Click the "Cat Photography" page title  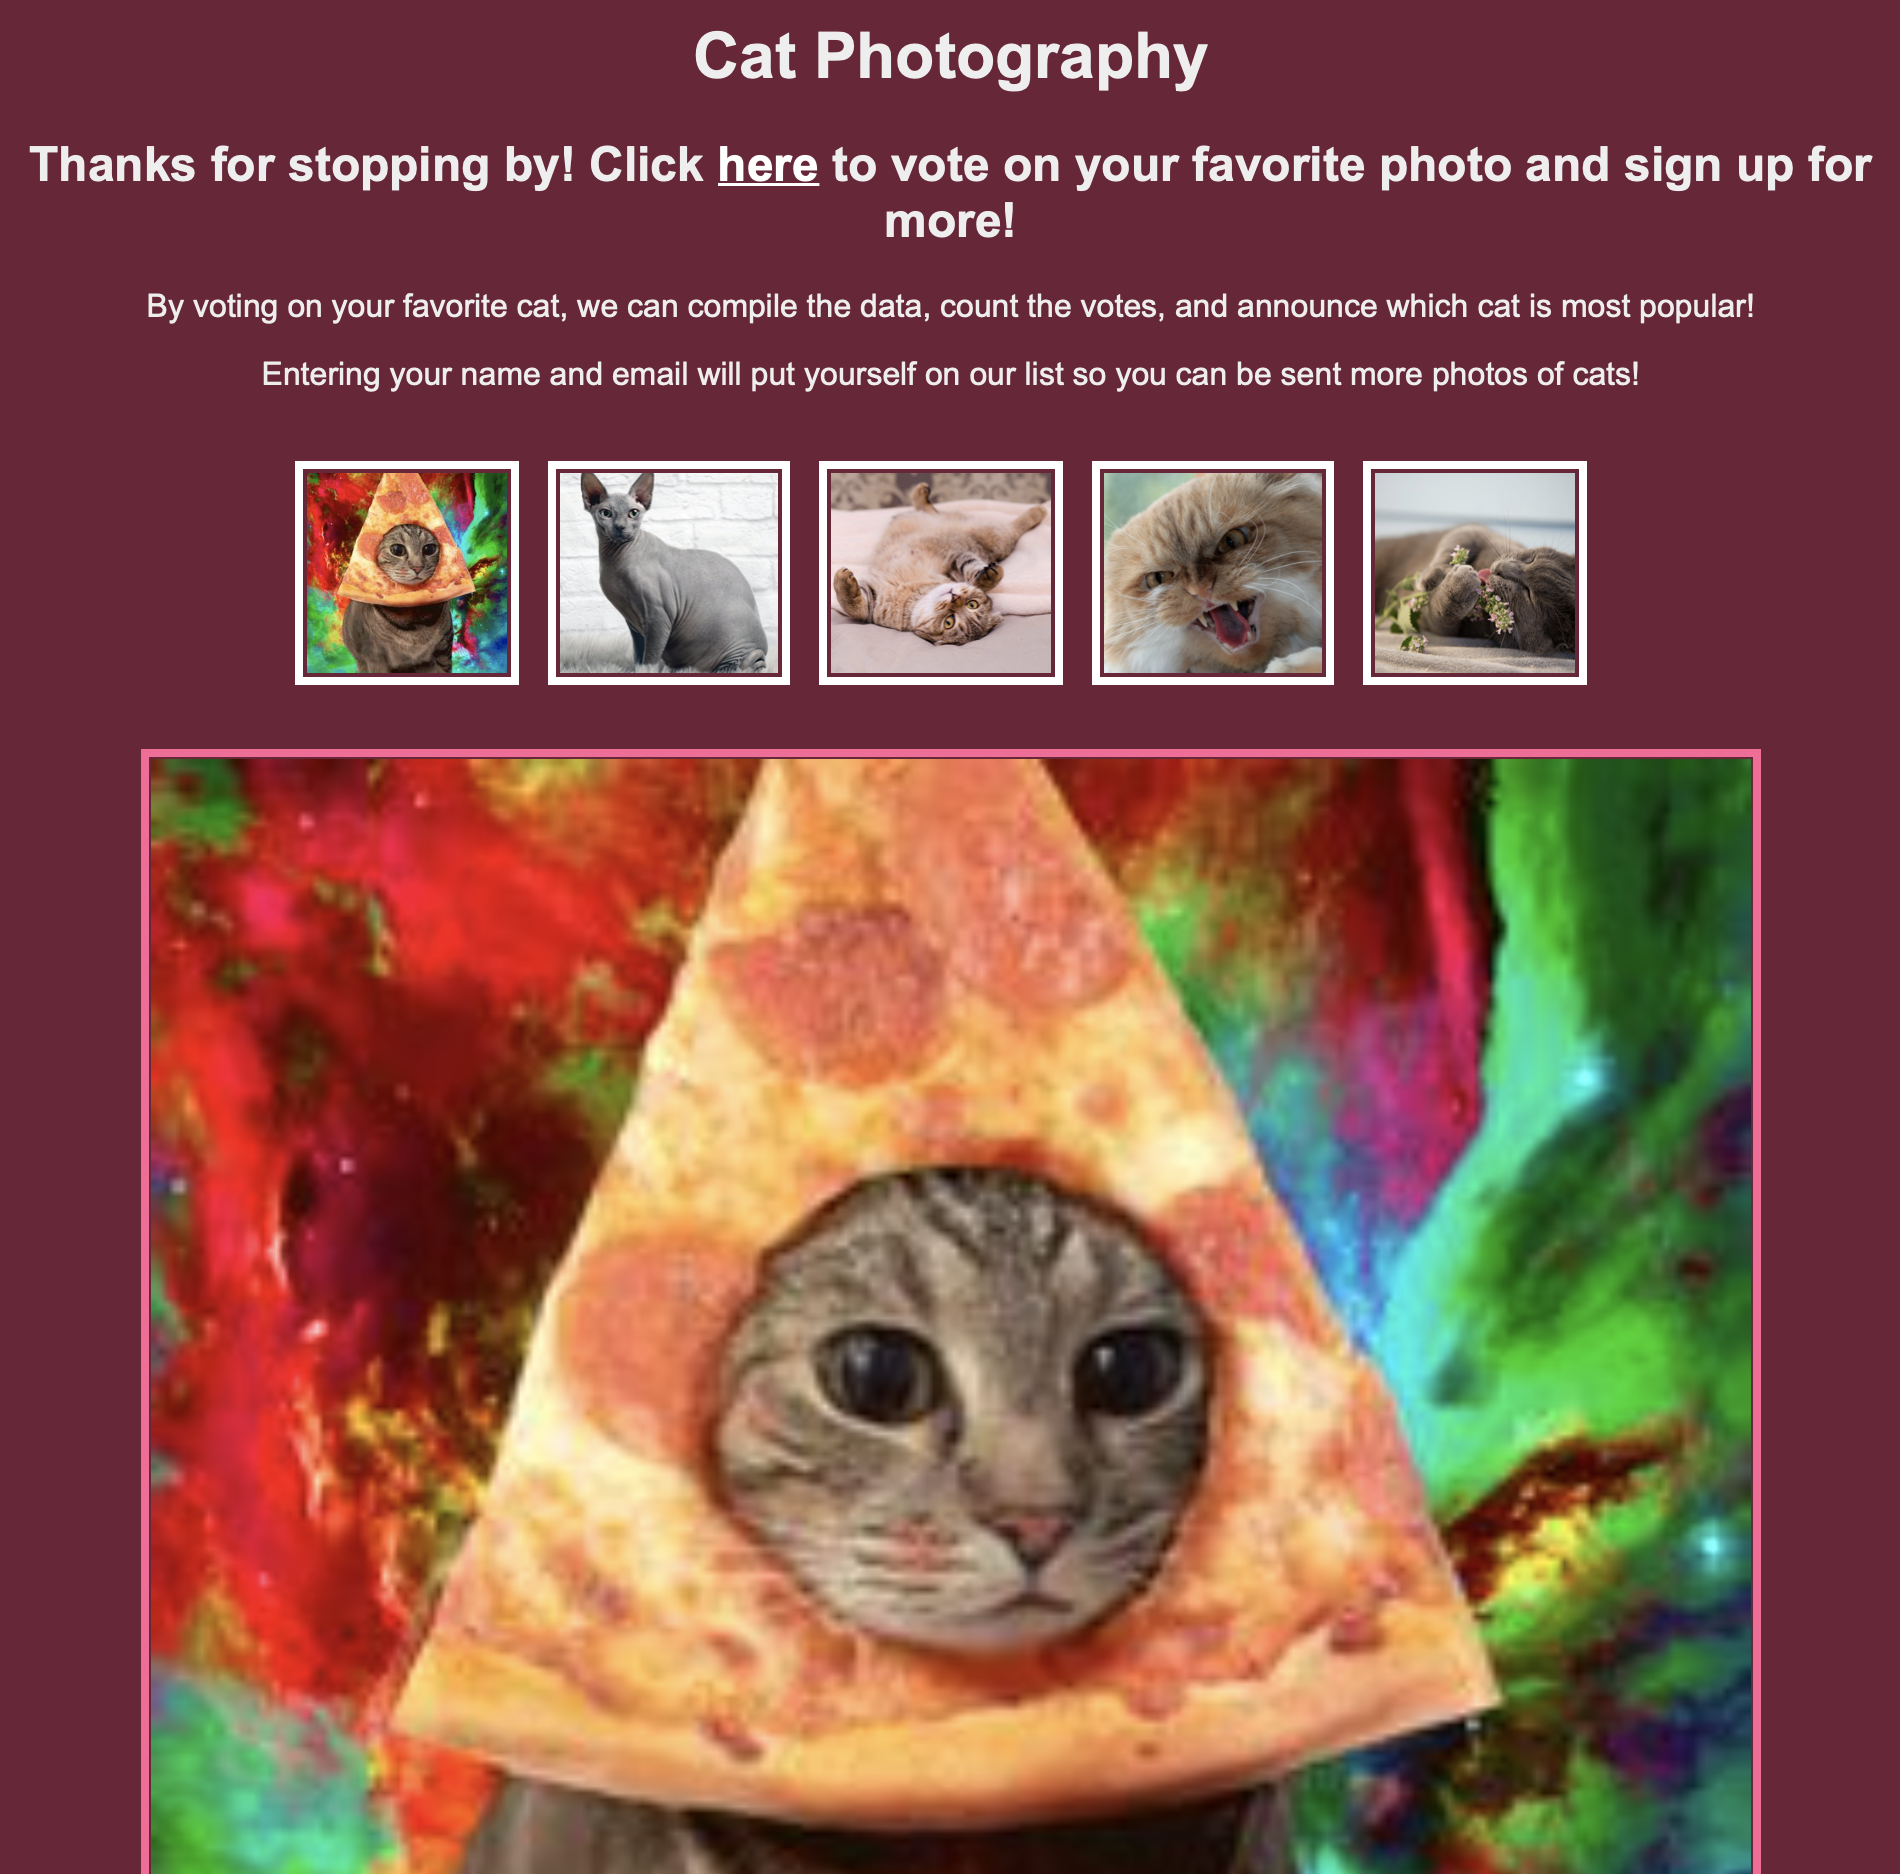click(x=950, y=56)
